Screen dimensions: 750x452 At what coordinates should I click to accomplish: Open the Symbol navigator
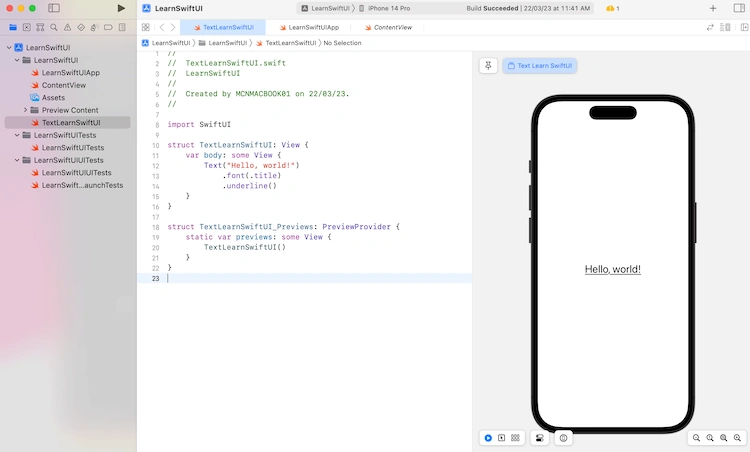coord(40,27)
